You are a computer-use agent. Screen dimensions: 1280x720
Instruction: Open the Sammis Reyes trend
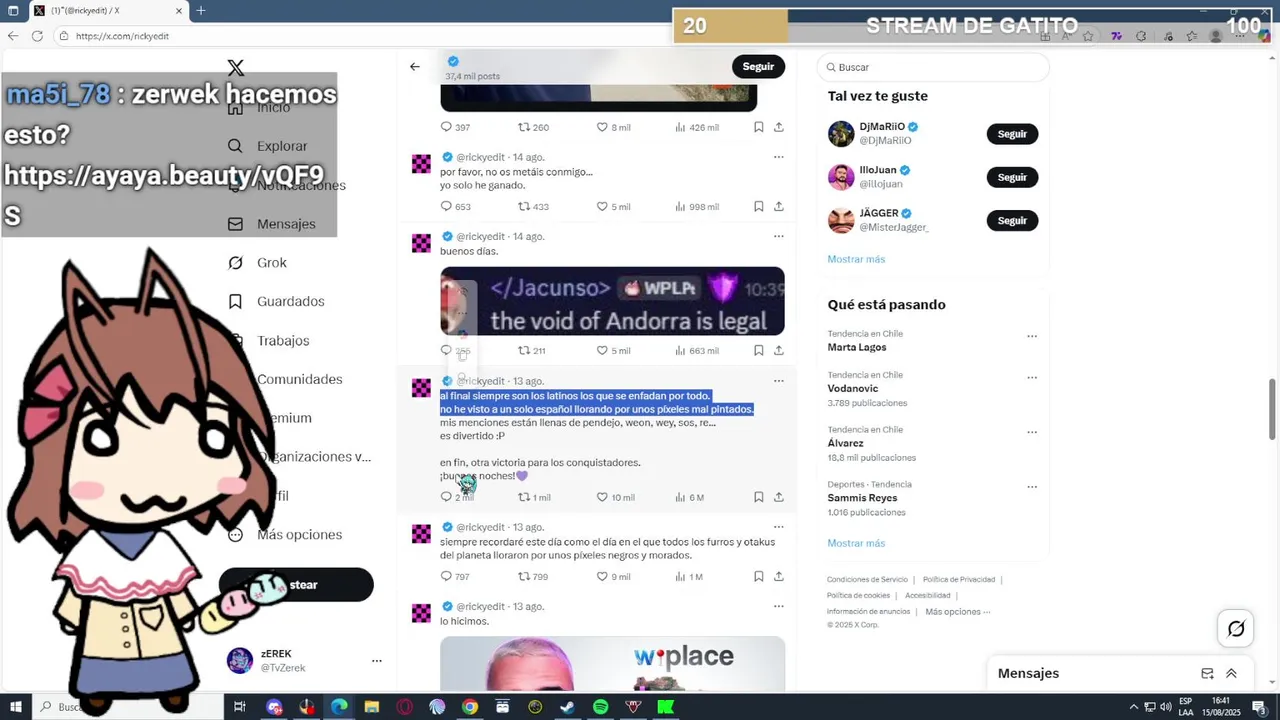(862, 498)
